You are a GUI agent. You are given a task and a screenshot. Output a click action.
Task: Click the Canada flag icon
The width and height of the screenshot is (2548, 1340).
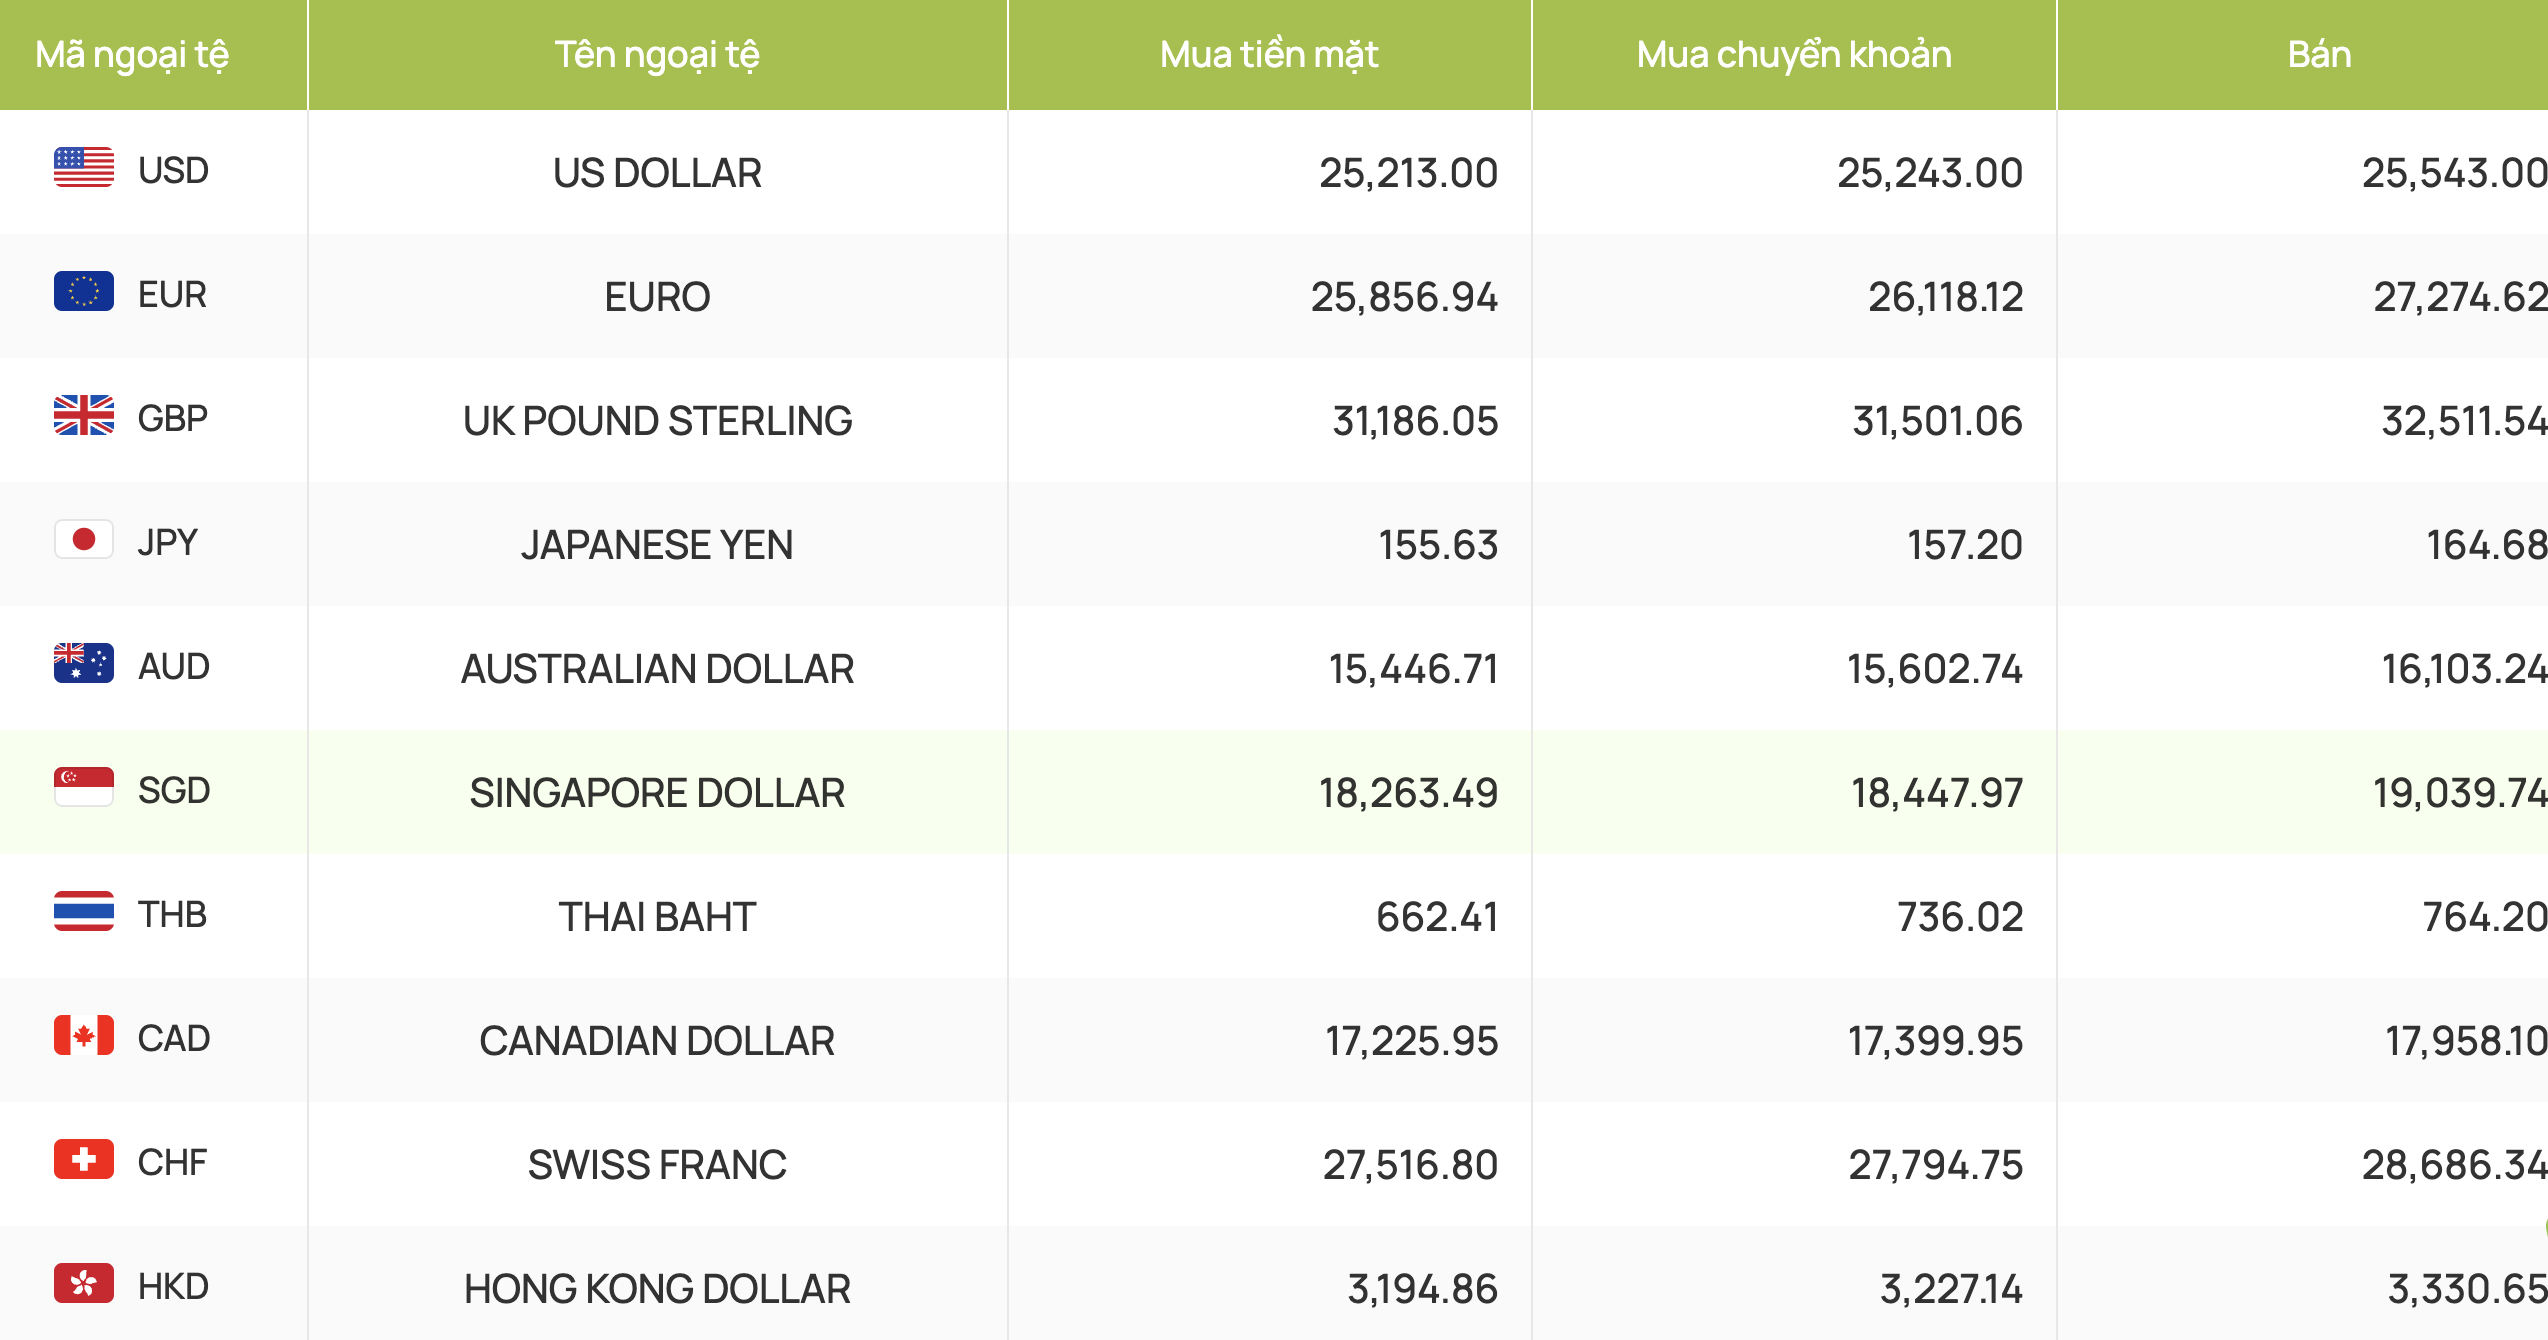(x=84, y=1035)
